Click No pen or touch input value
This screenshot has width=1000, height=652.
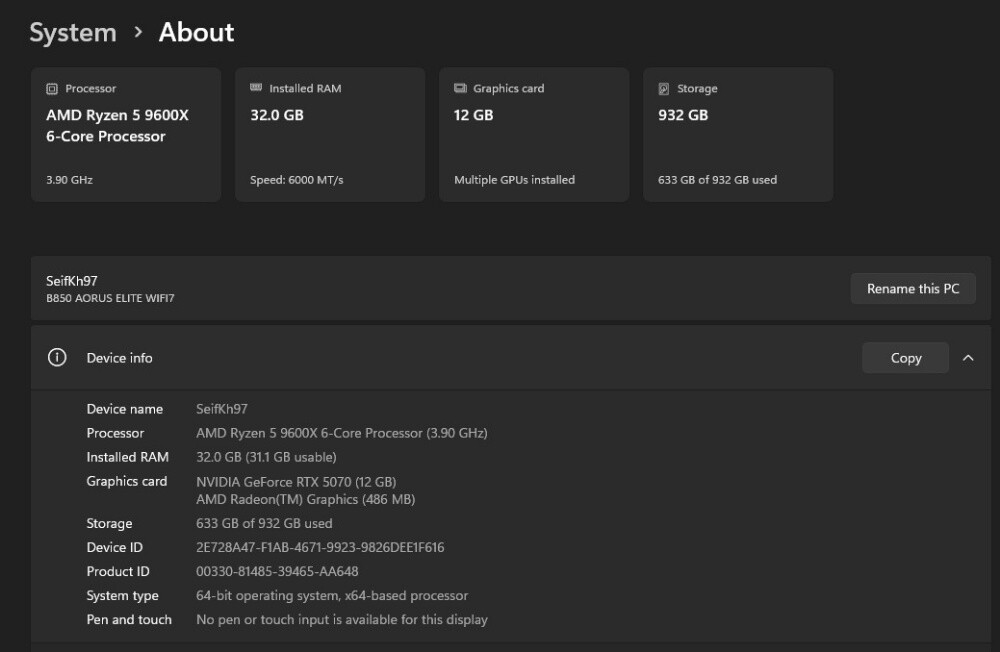(x=342, y=619)
